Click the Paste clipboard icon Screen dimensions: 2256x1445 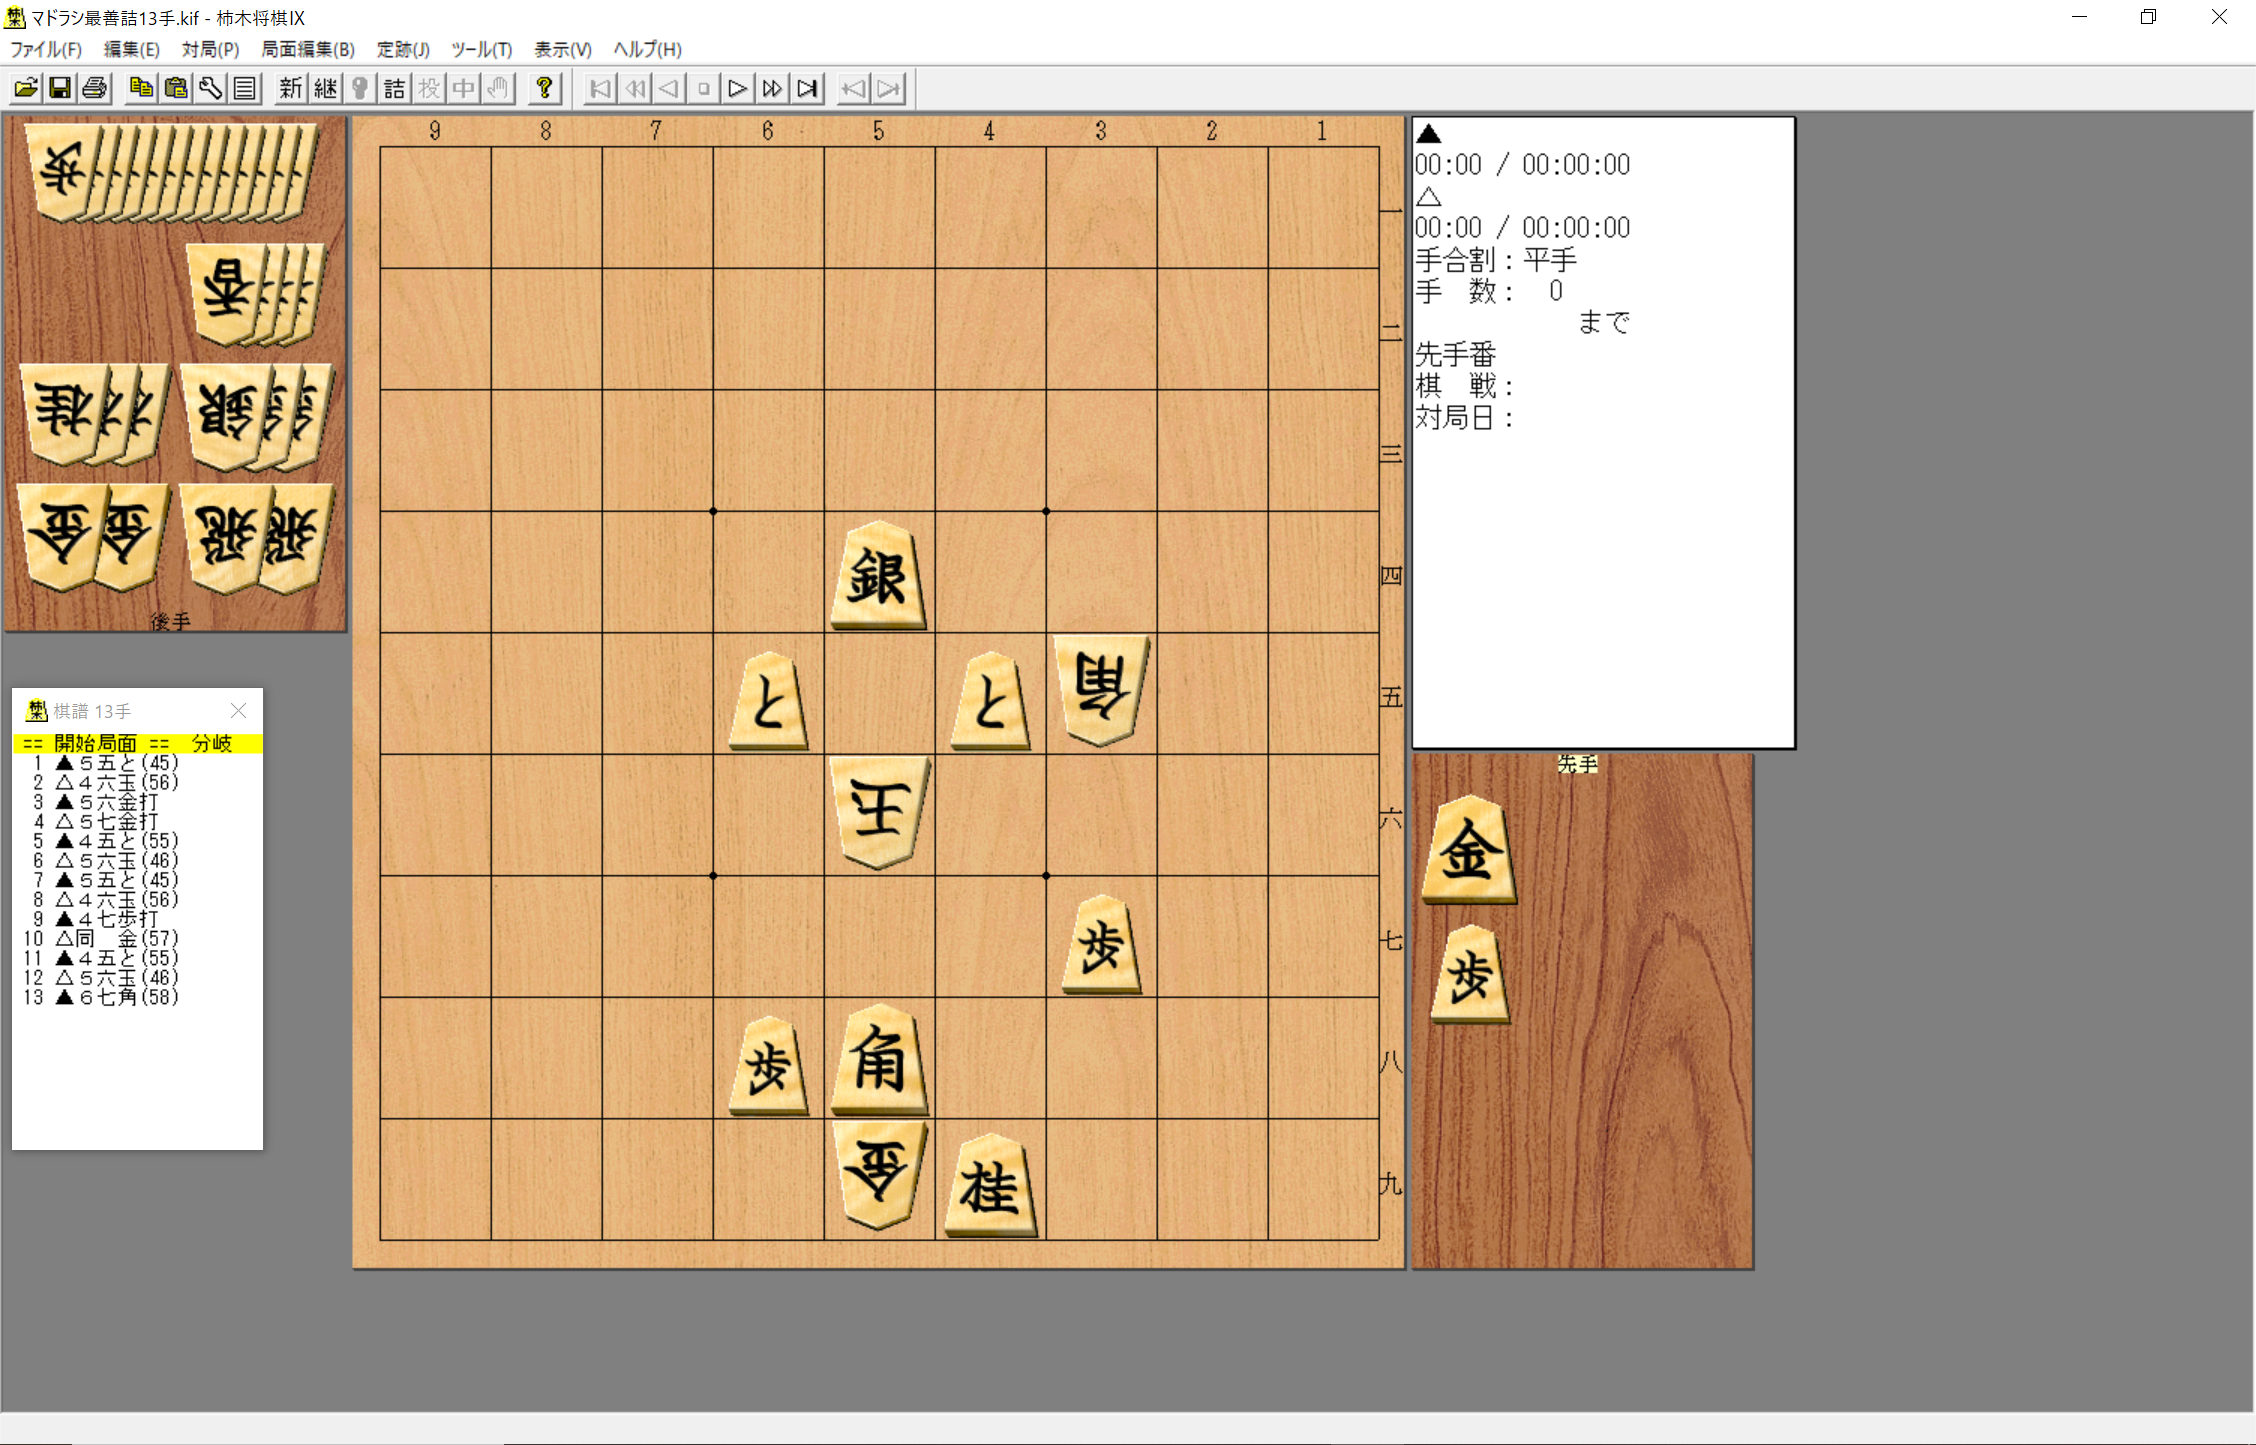point(176,89)
